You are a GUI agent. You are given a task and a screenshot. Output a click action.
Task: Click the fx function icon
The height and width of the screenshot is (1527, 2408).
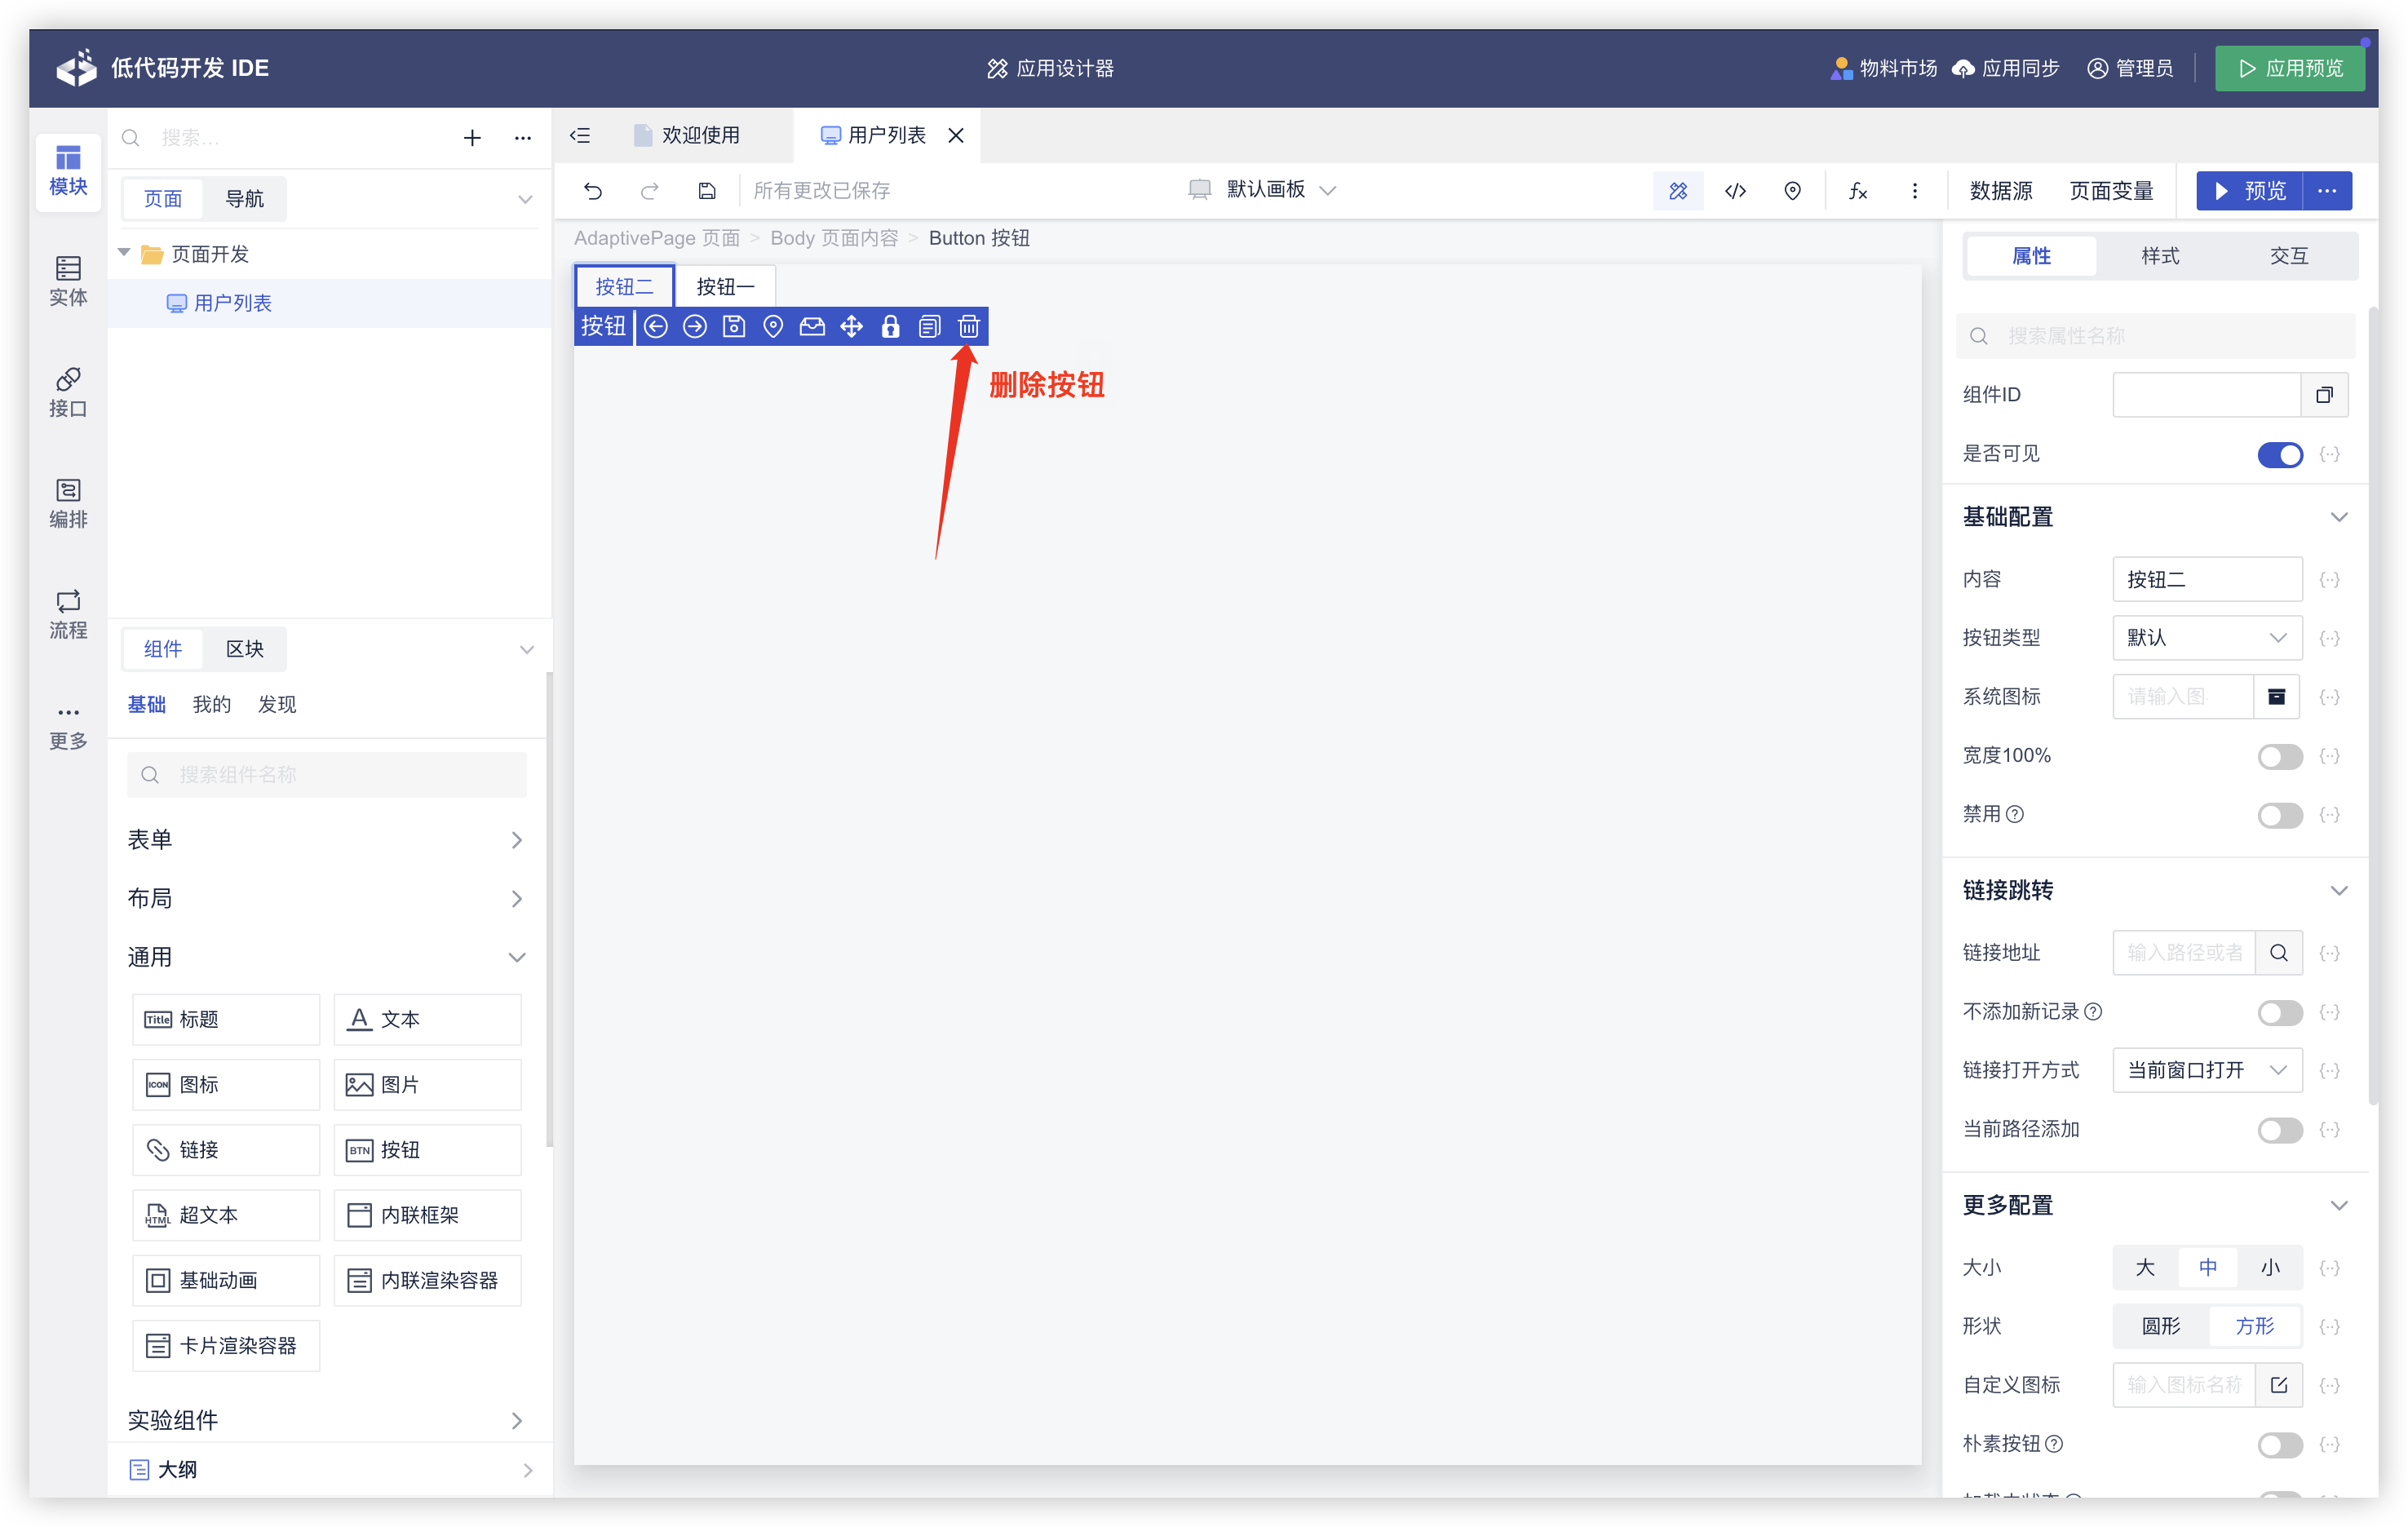1857,190
